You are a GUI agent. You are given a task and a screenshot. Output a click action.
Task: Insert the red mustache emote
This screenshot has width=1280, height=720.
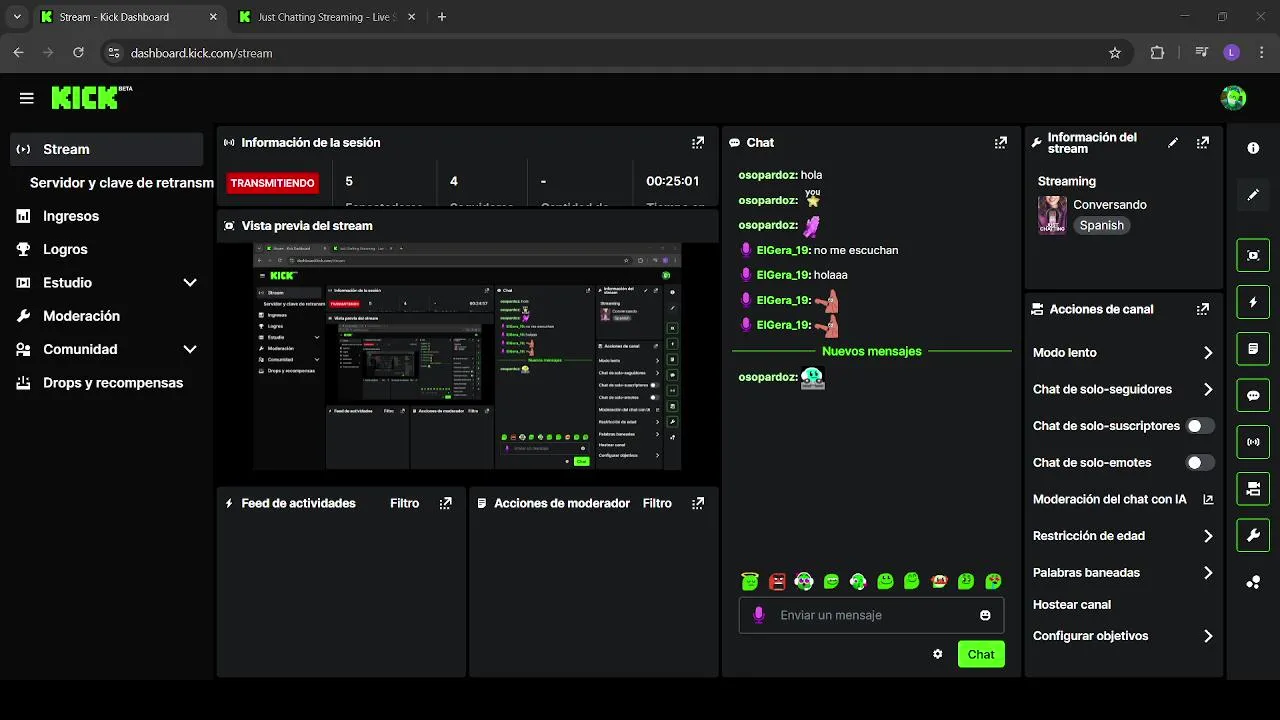coord(939,581)
